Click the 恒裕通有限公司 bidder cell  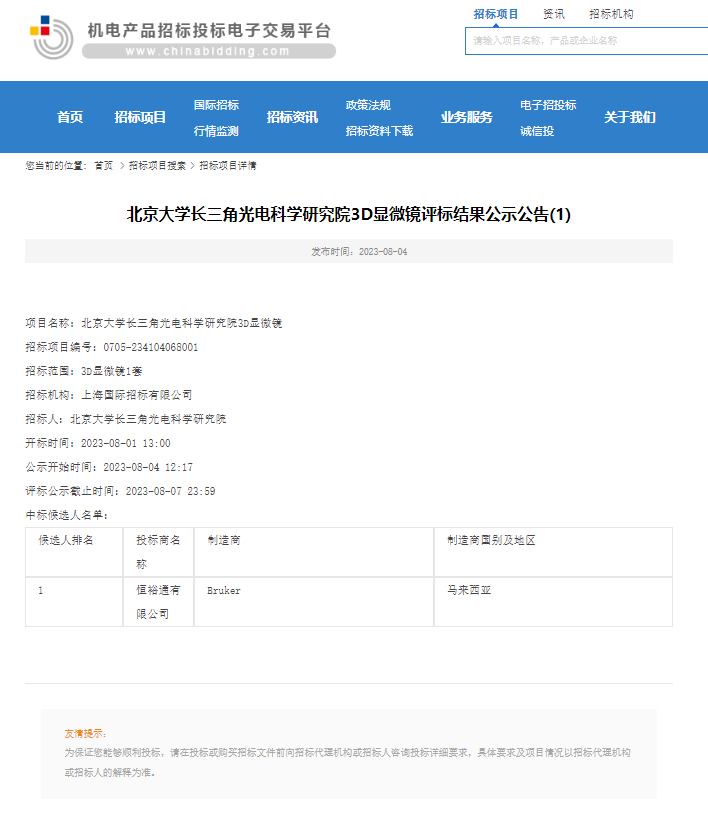click(x=158, y=602)
